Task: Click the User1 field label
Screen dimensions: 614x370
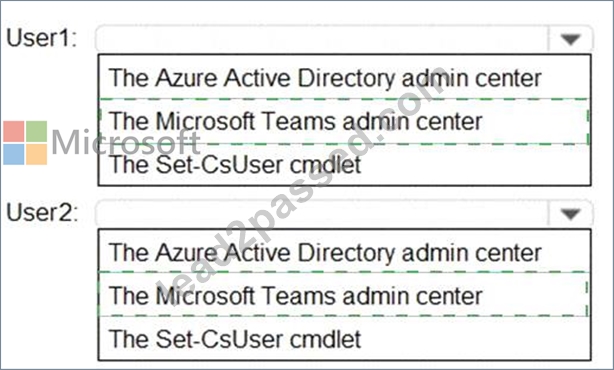Action: pos(42,38)
